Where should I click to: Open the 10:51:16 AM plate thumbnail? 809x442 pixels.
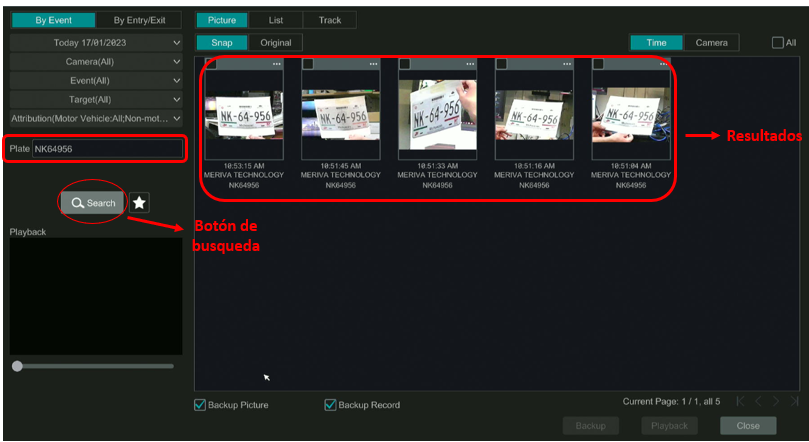pos(534,114)
